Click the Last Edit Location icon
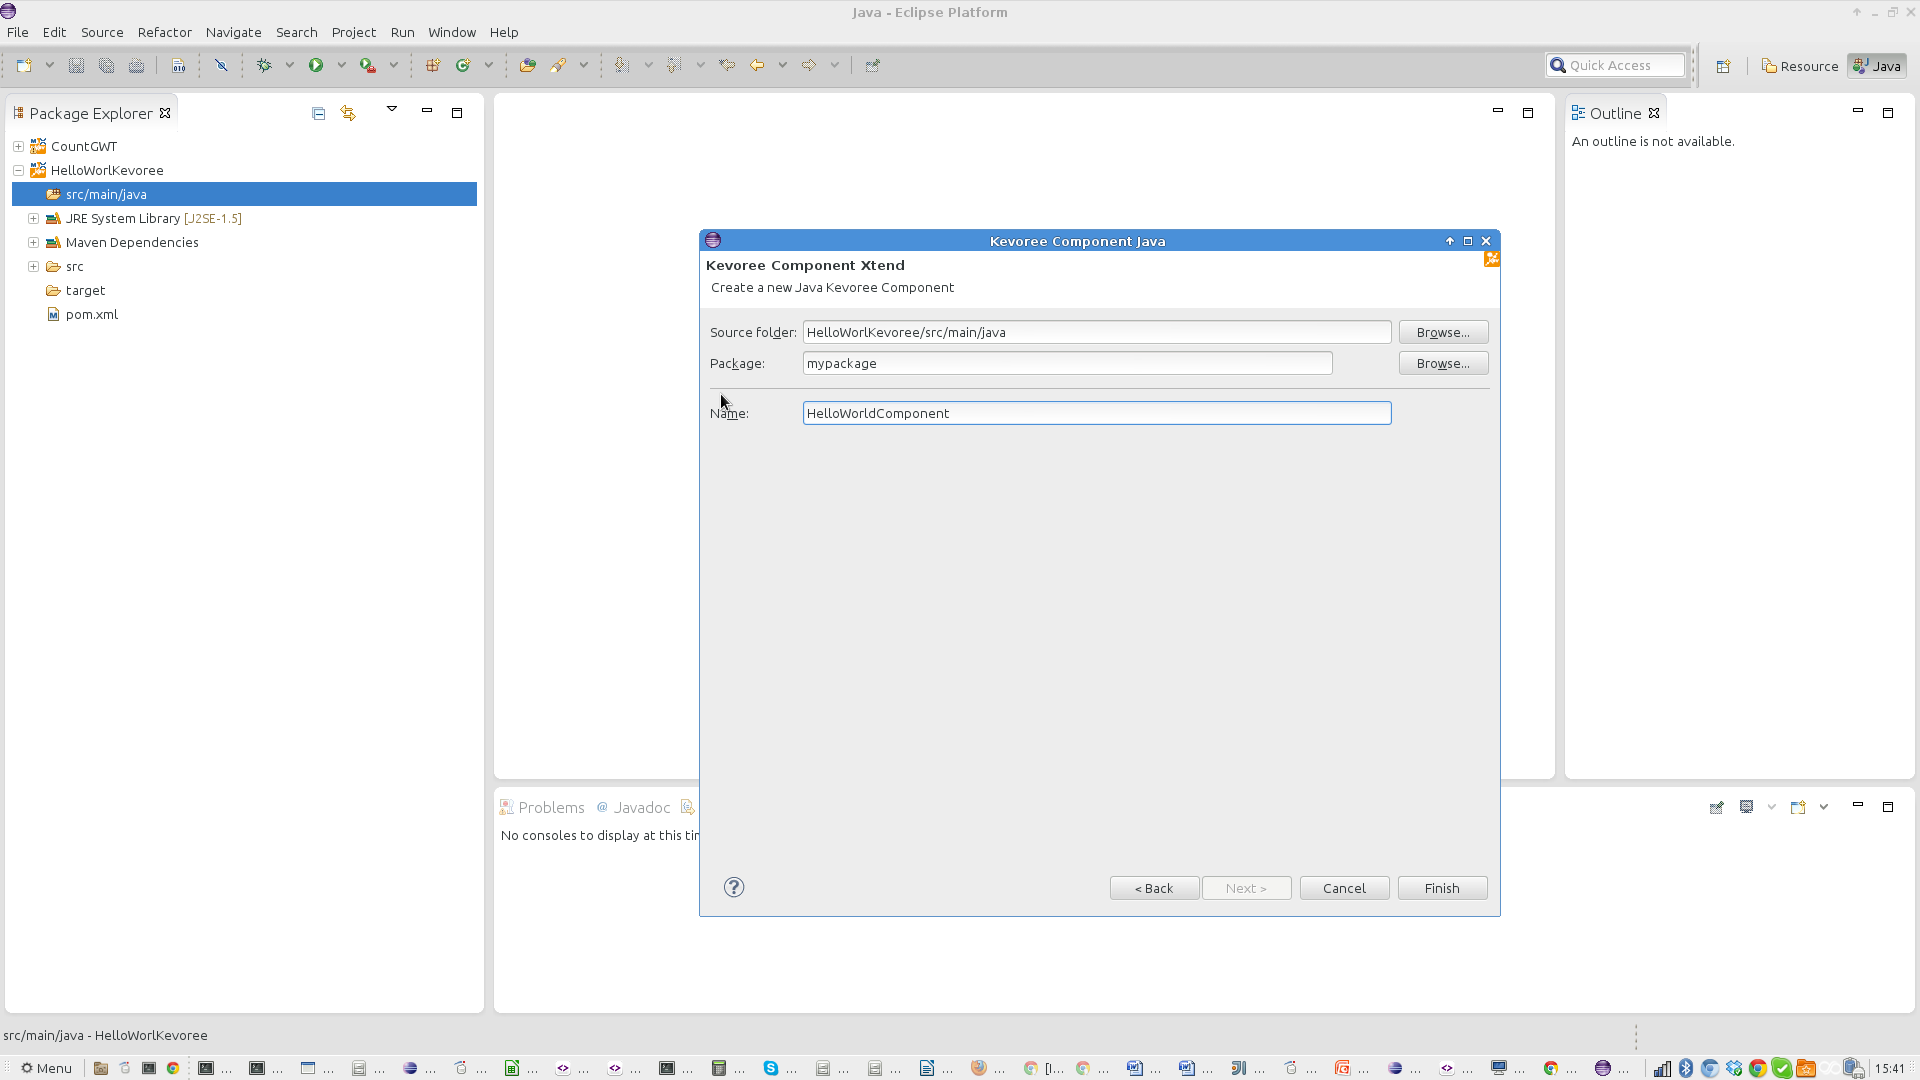The width and height of the screenshot is (1920, 1080). [727, 65]
